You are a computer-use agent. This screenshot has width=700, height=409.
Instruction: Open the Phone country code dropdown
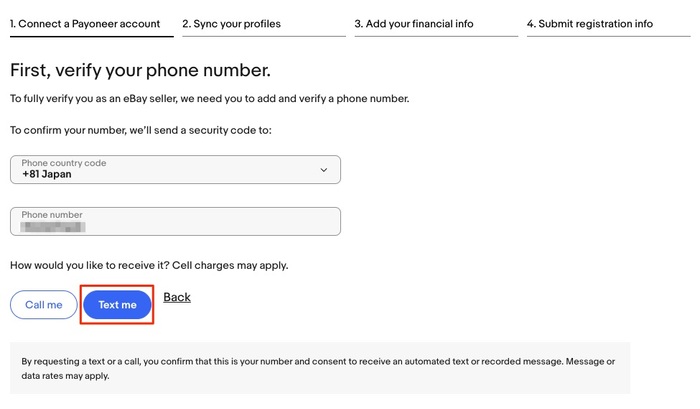coord(175,169)
